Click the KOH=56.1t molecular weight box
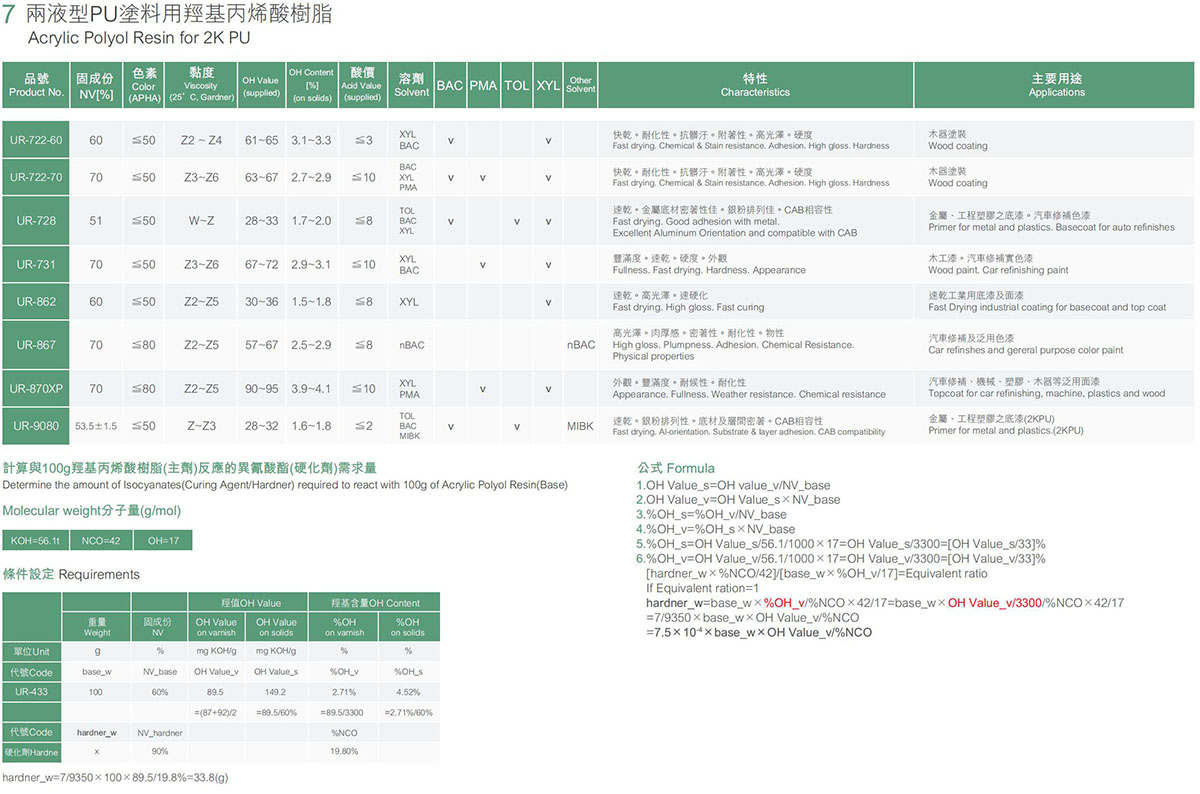 [36, 541]
